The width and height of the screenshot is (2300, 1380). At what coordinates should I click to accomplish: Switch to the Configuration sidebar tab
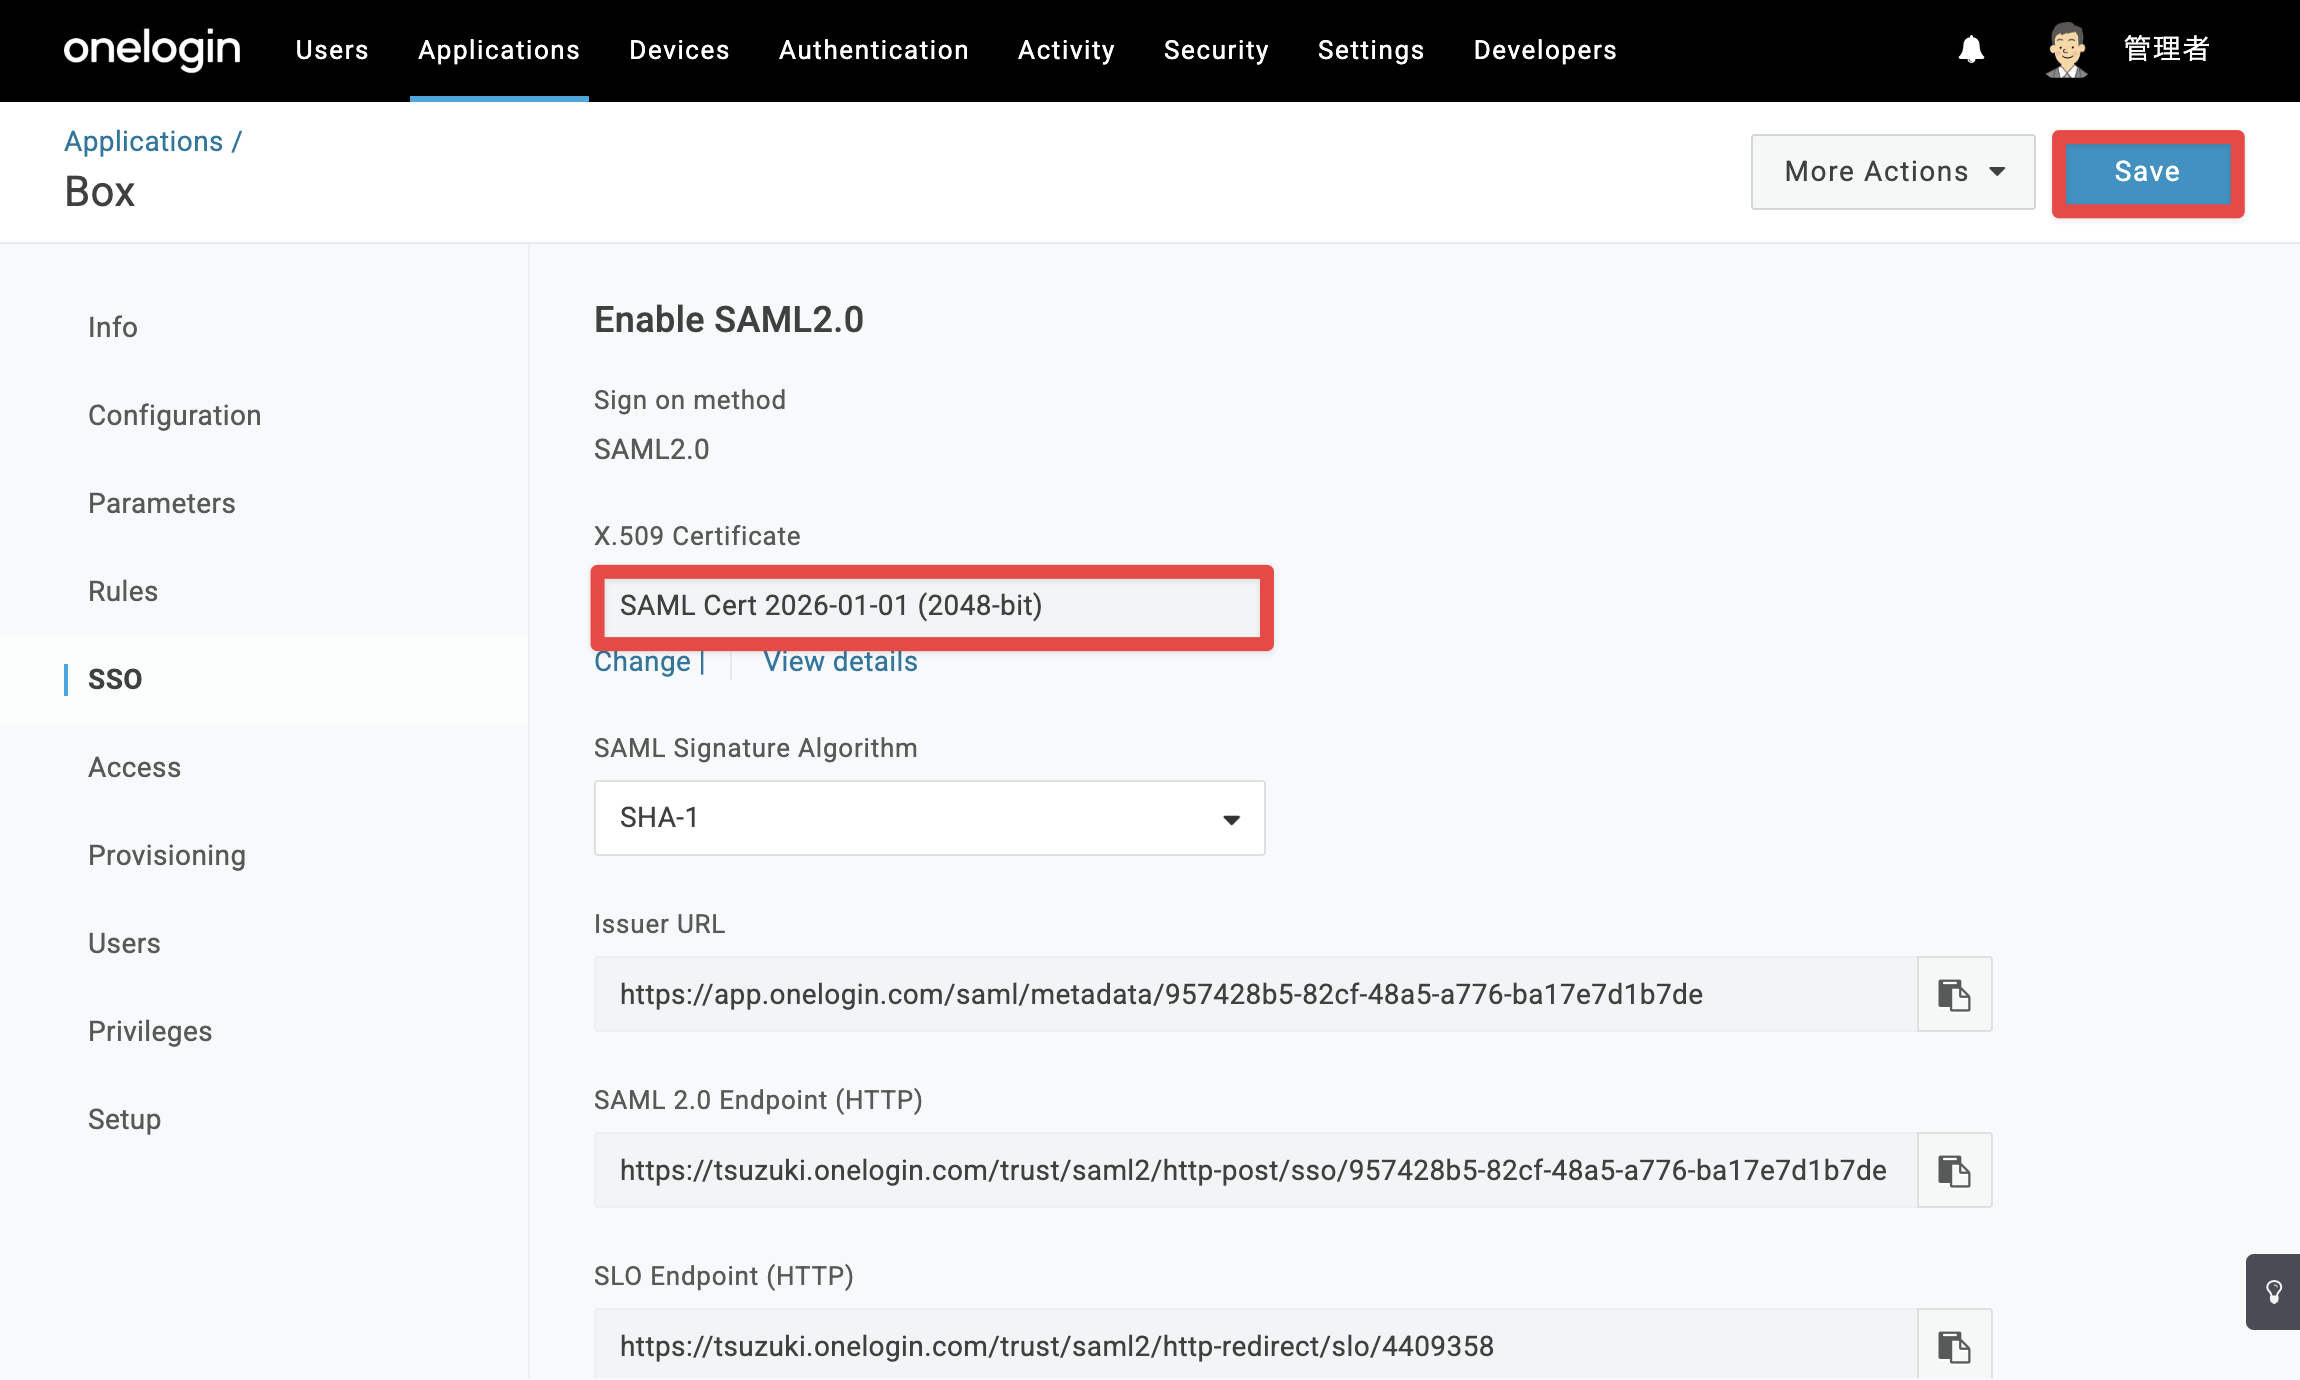tap(175, 415)
